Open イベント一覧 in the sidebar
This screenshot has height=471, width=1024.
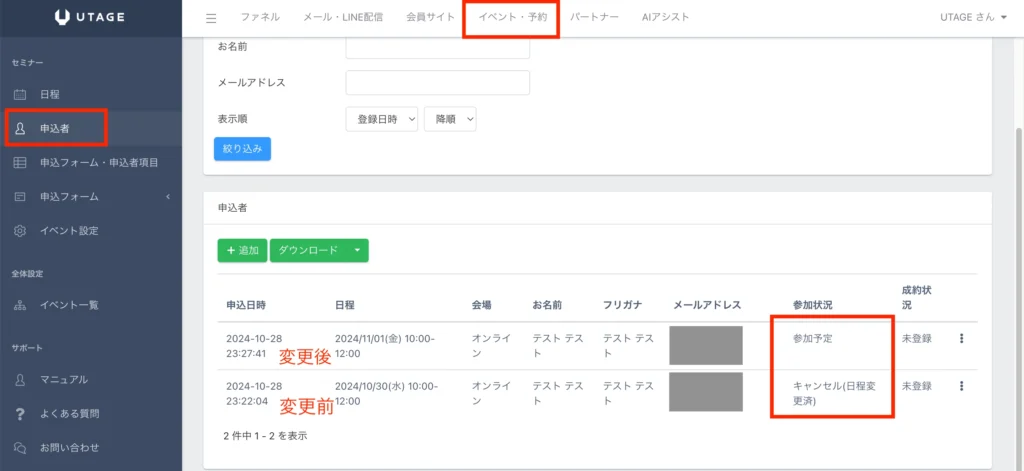point(69,305)
